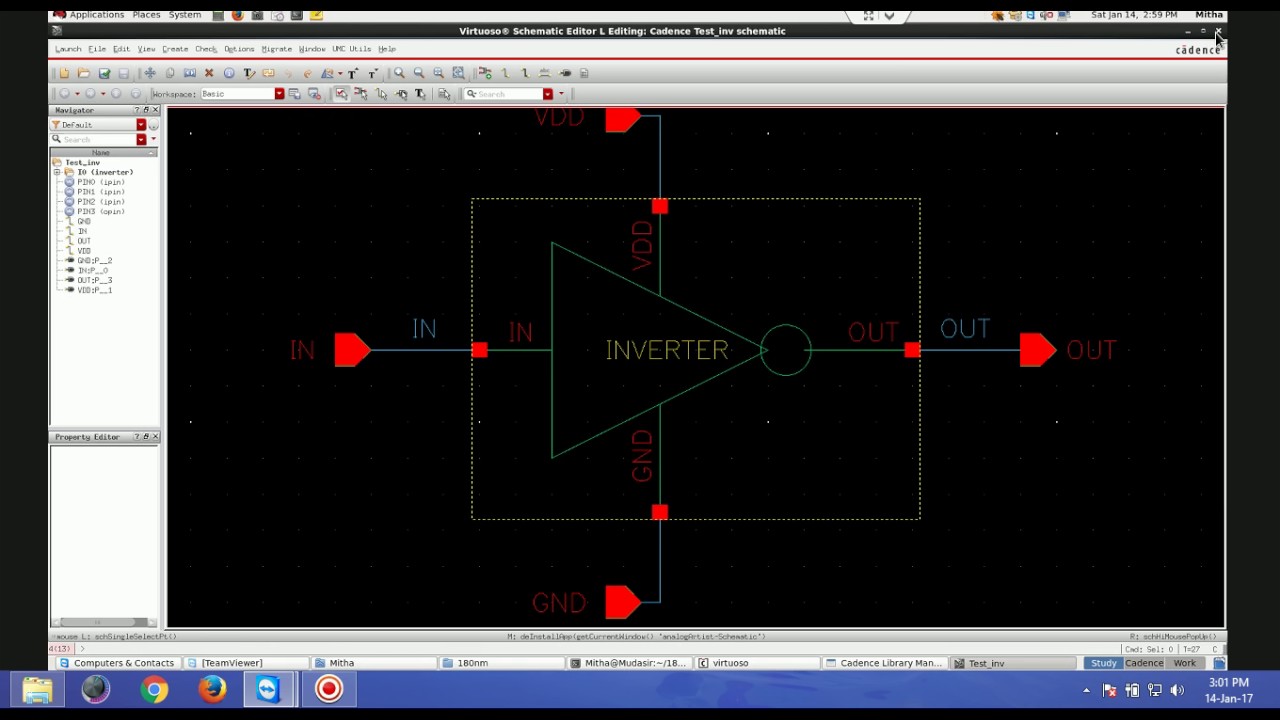This screenshot has width=1280, height=720.
Task: Open the Property info 'i' icon
Action: (229, 73)
